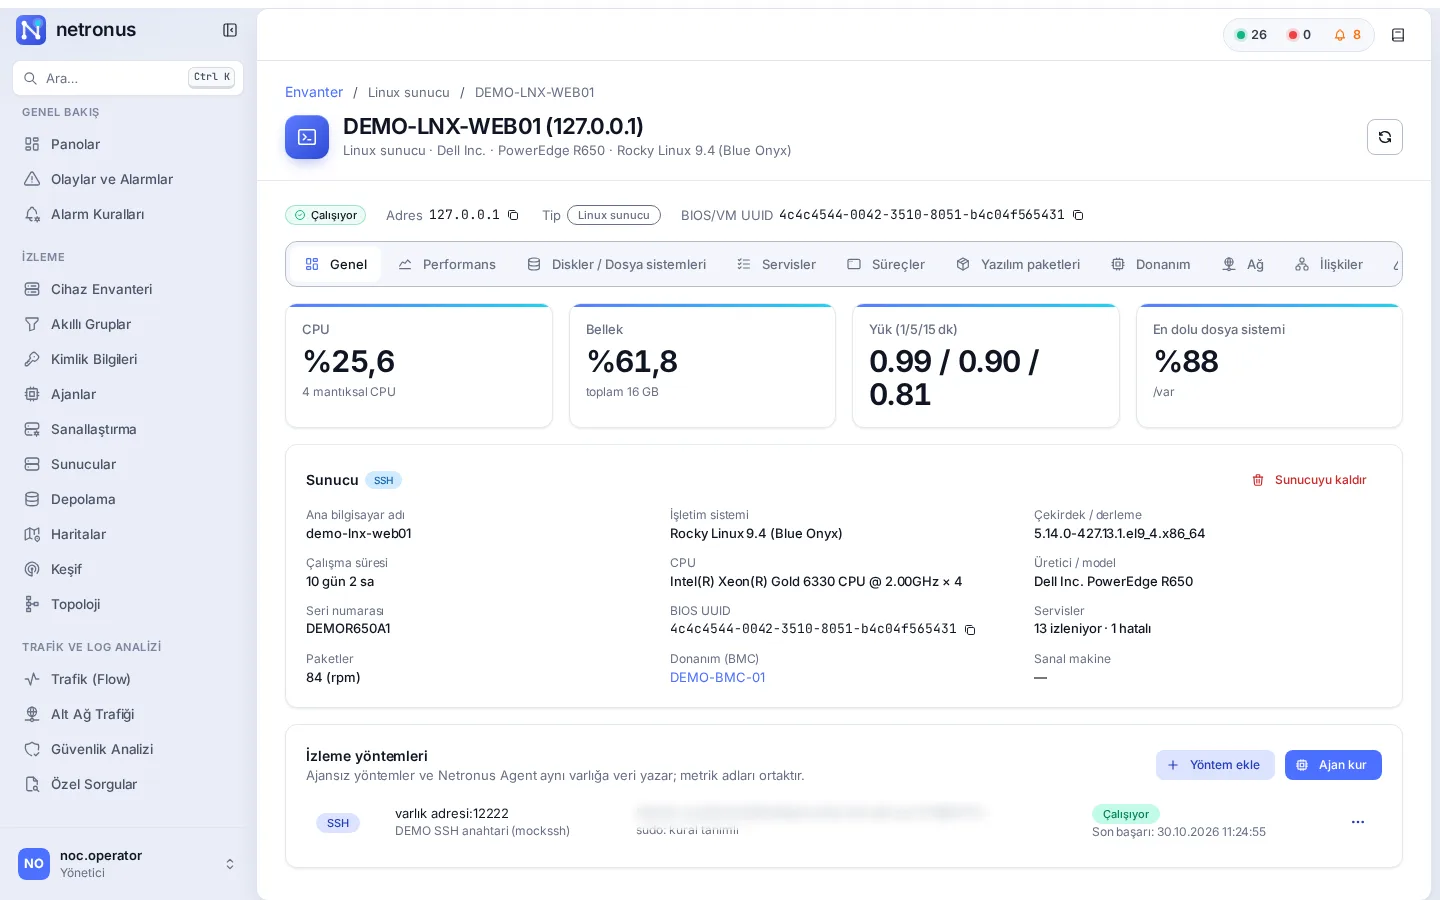Open Güvenlik Analizi in sidebar

[x=128, y=749]
